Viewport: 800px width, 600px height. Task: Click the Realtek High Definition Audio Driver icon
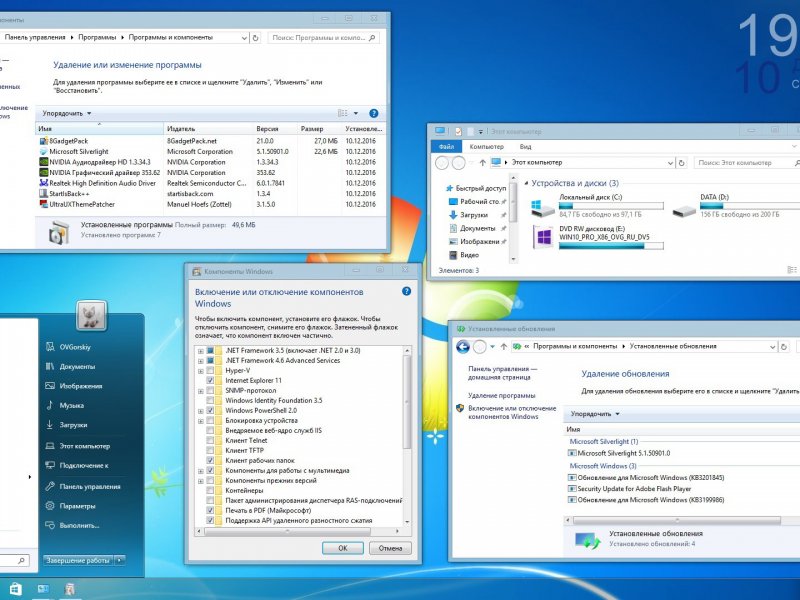[44, 183]
